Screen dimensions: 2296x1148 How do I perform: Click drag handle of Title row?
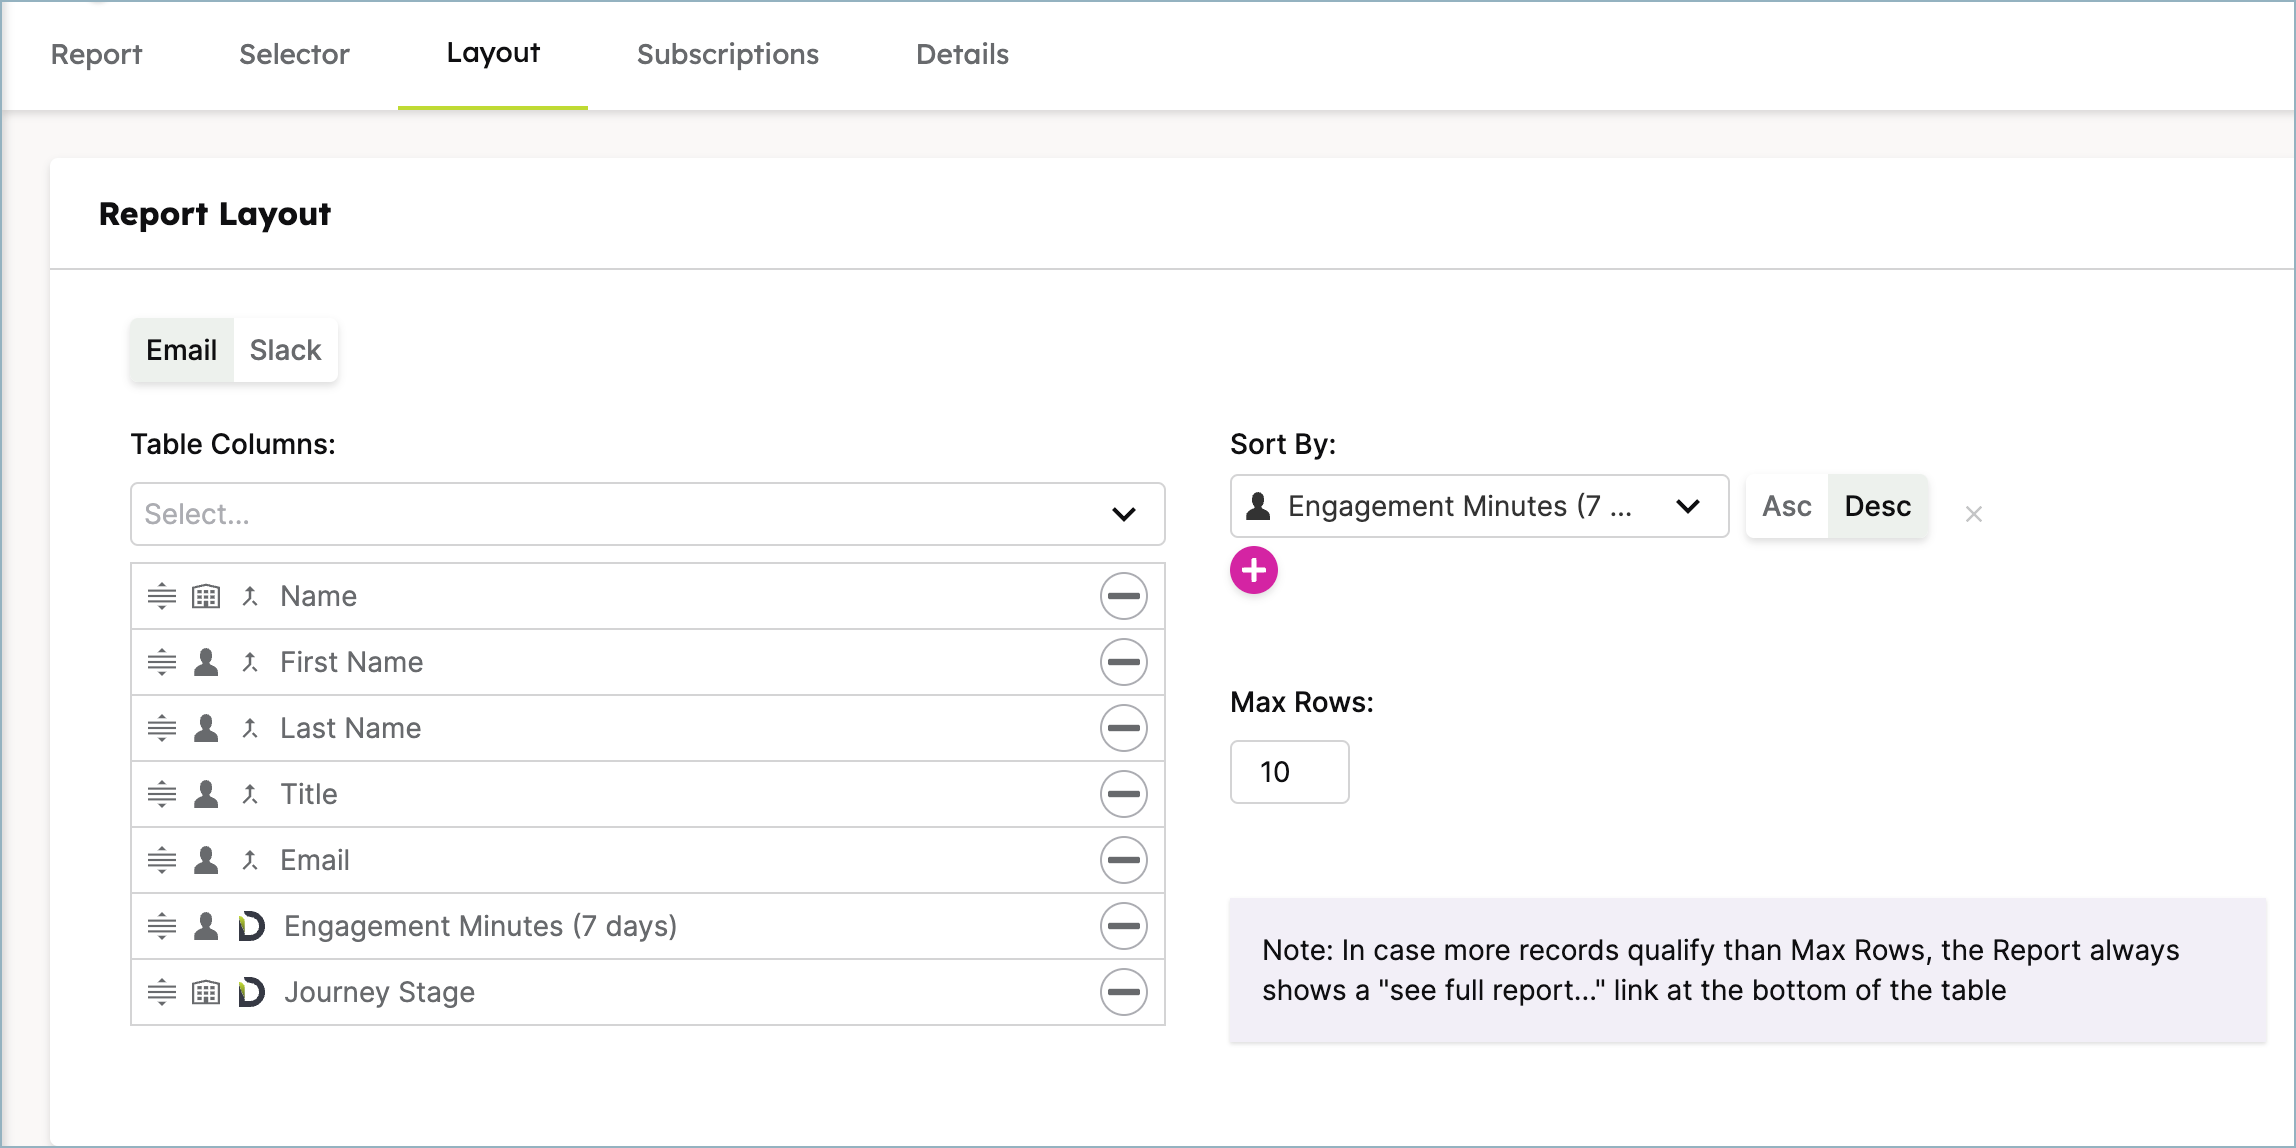click(162, 794)
